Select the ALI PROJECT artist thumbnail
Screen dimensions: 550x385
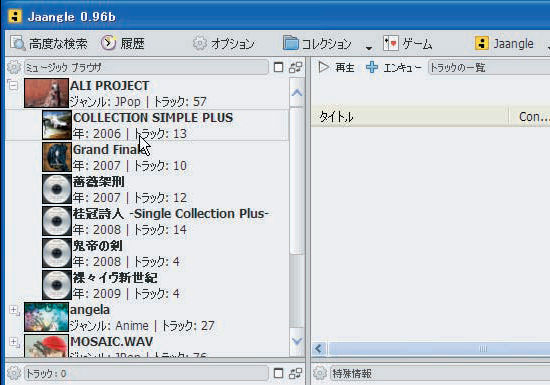pos(46,93)
